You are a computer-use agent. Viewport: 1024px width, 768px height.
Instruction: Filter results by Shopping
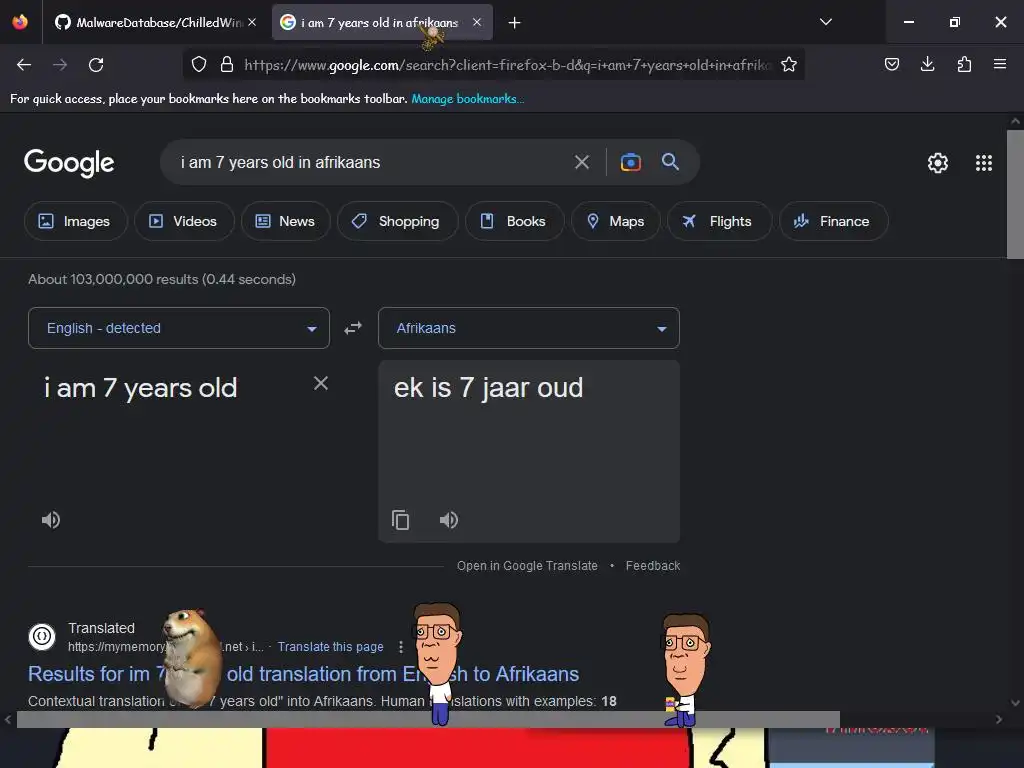pos(397,221)
